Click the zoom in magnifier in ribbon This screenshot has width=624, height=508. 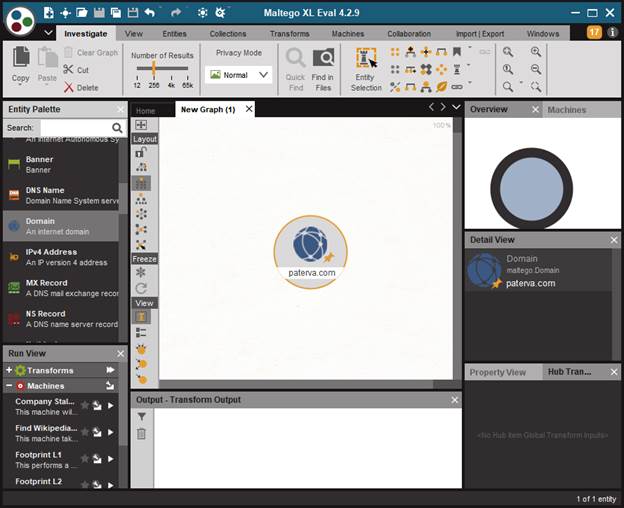[536, 52]
